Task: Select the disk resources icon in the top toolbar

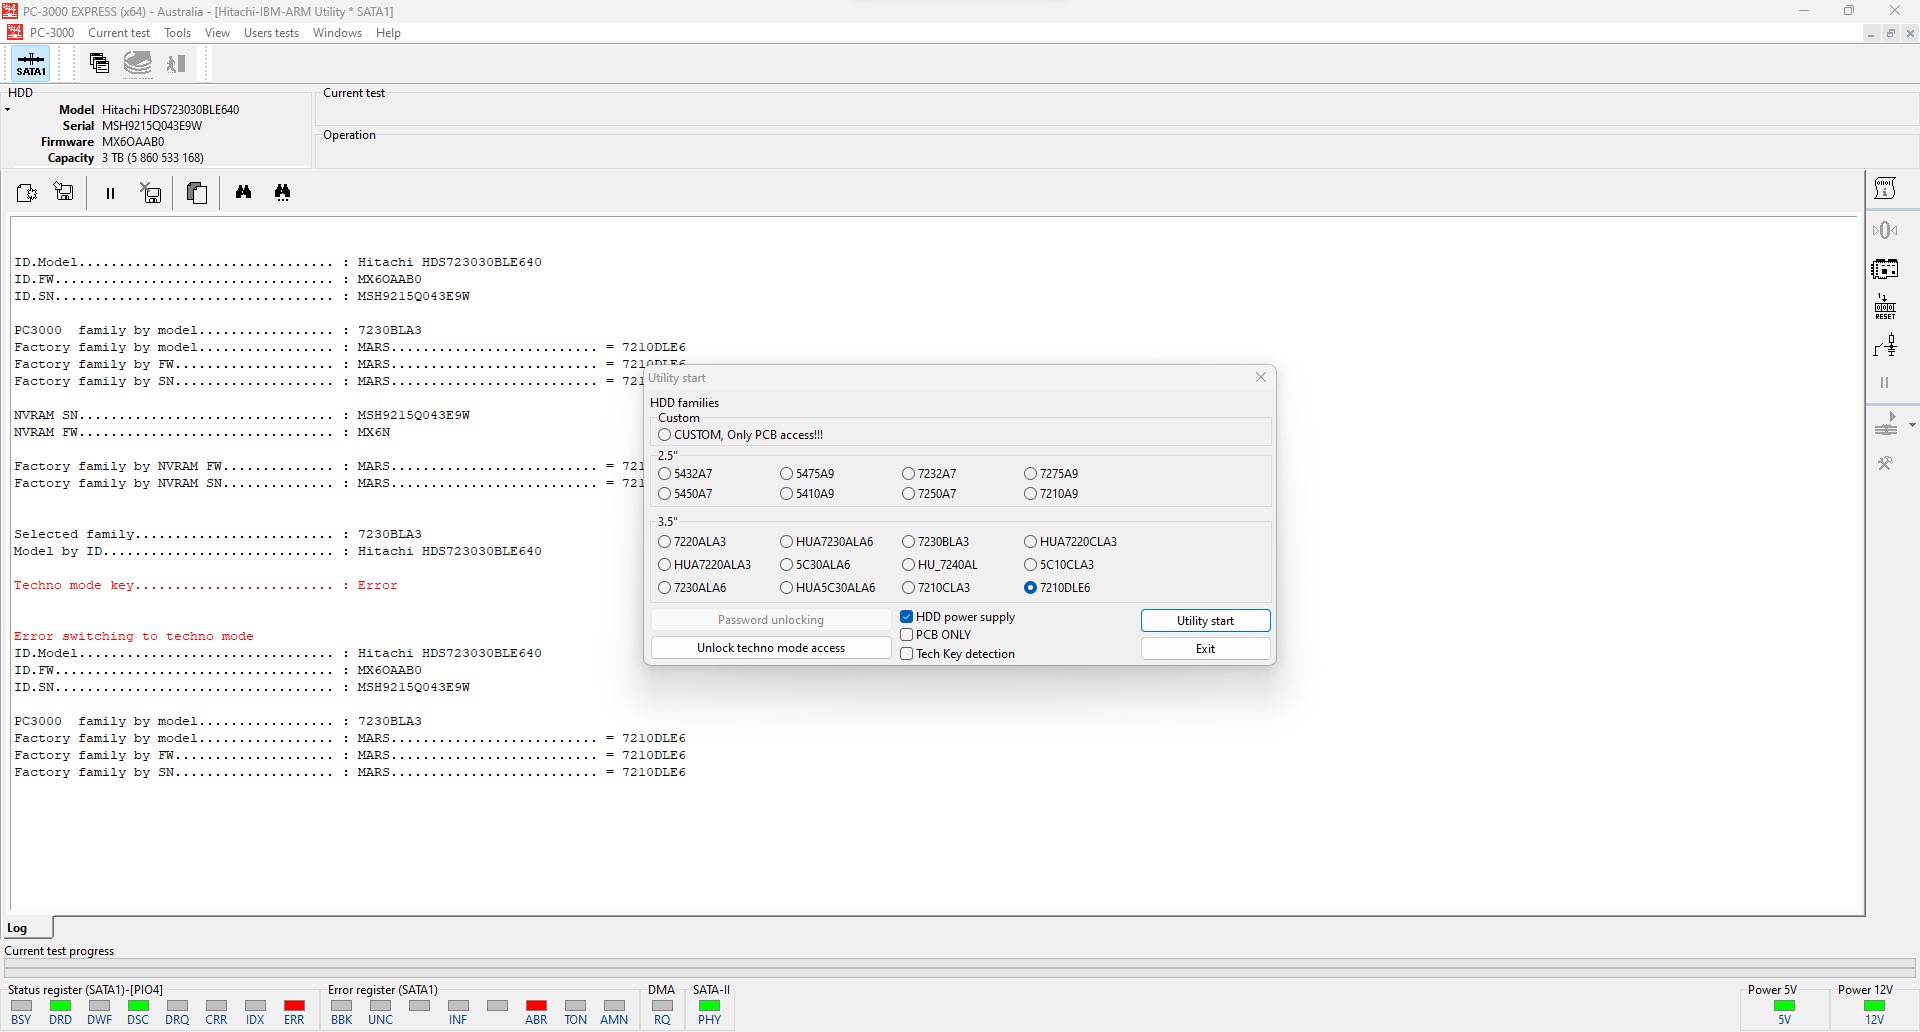Action: pyautogui.click(x=138, y=63)
